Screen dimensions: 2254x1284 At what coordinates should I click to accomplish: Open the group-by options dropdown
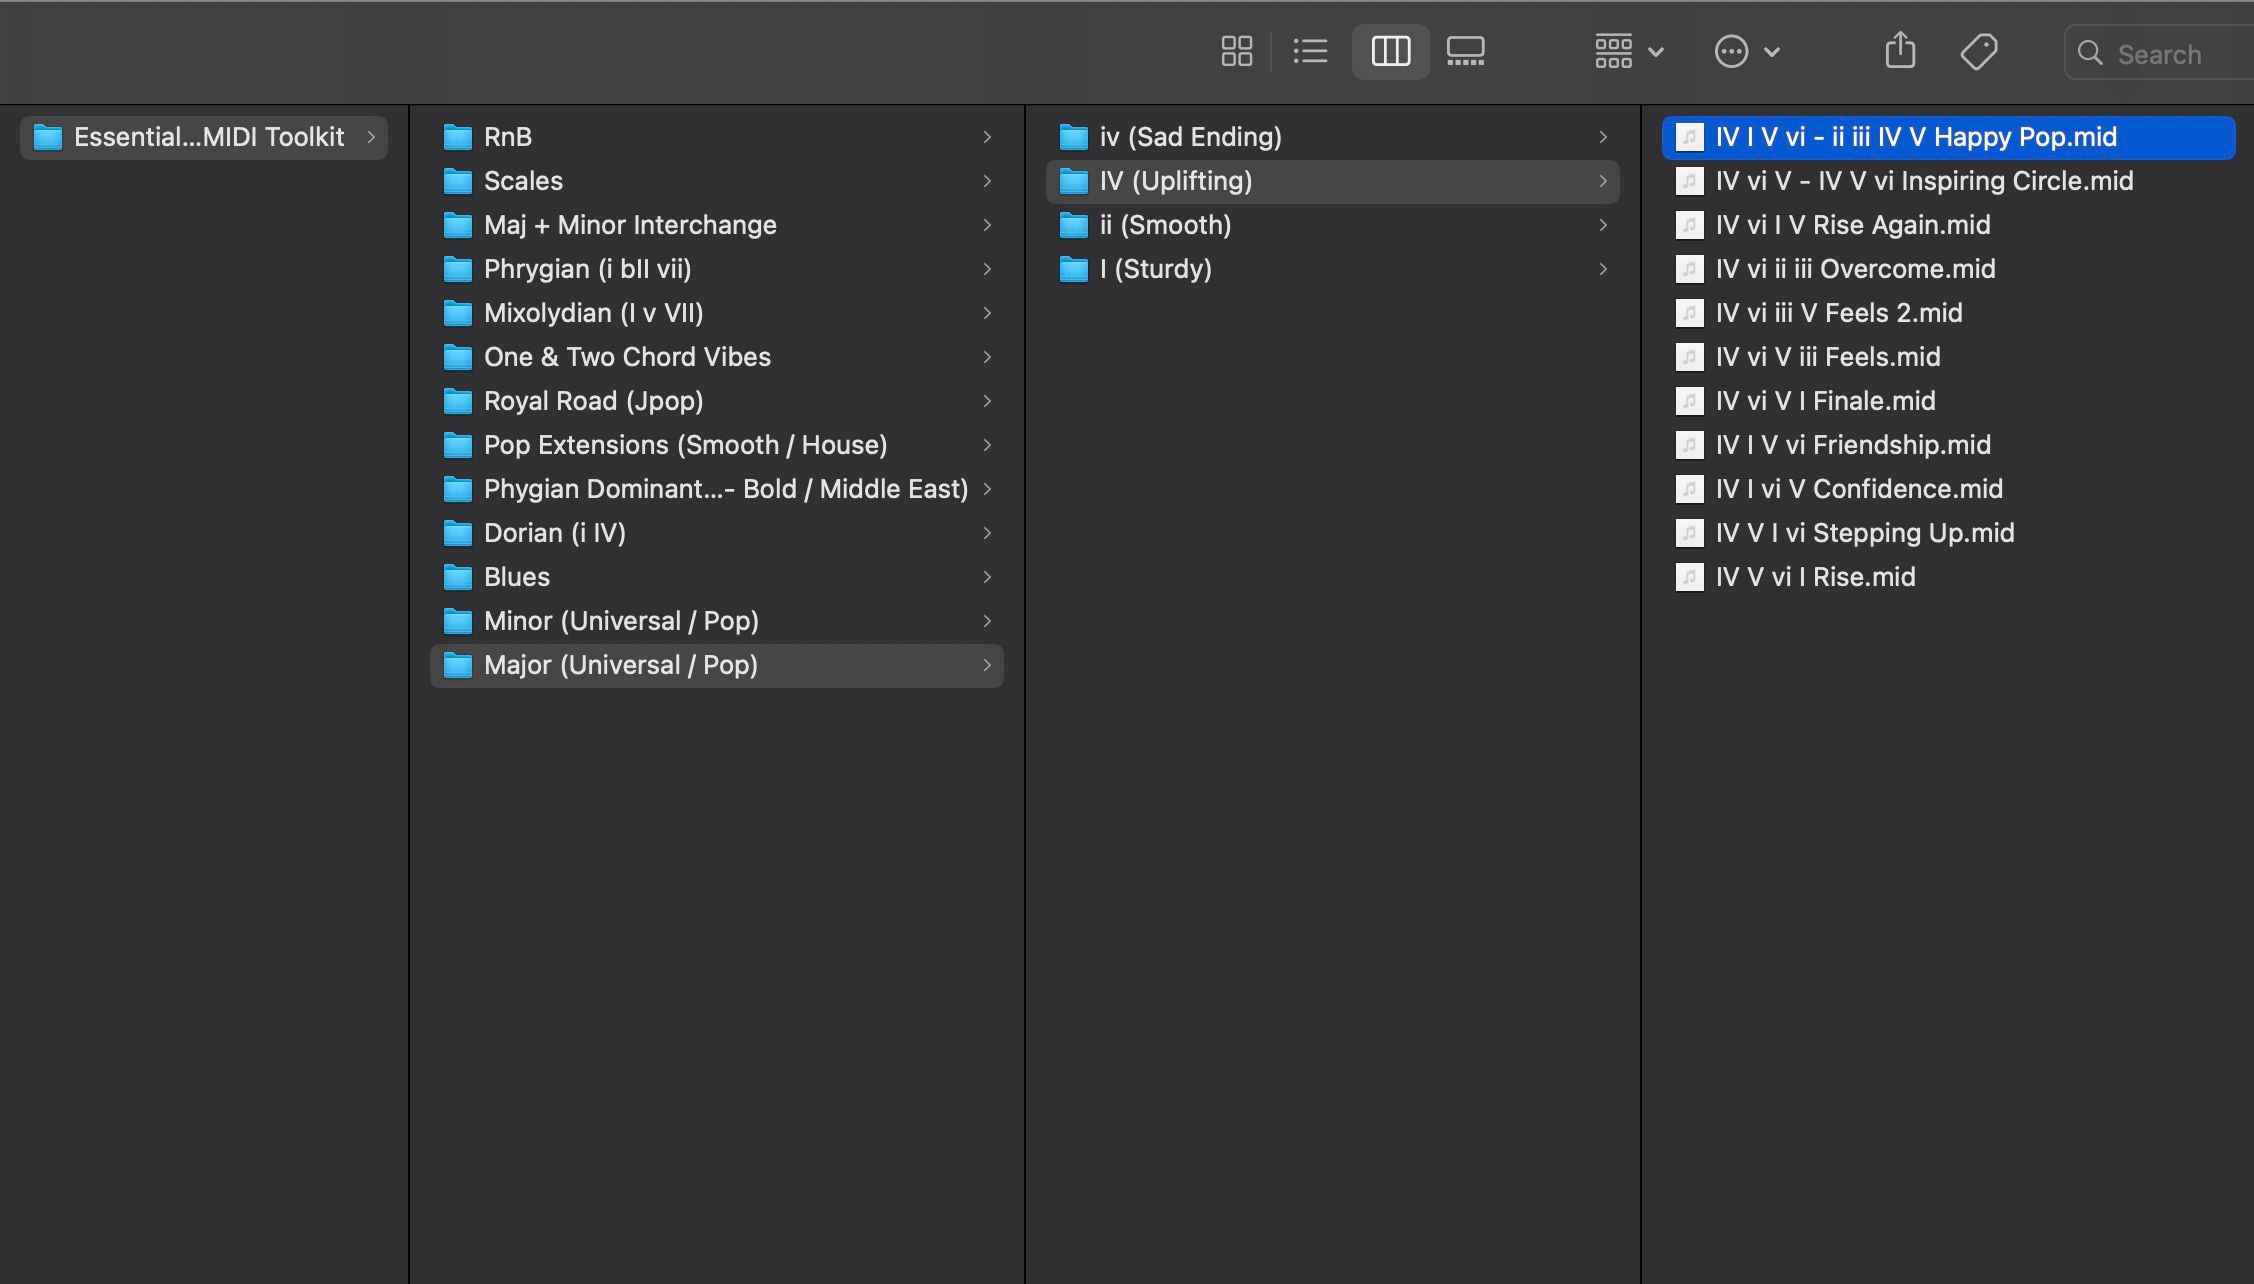coord(1628,51)
